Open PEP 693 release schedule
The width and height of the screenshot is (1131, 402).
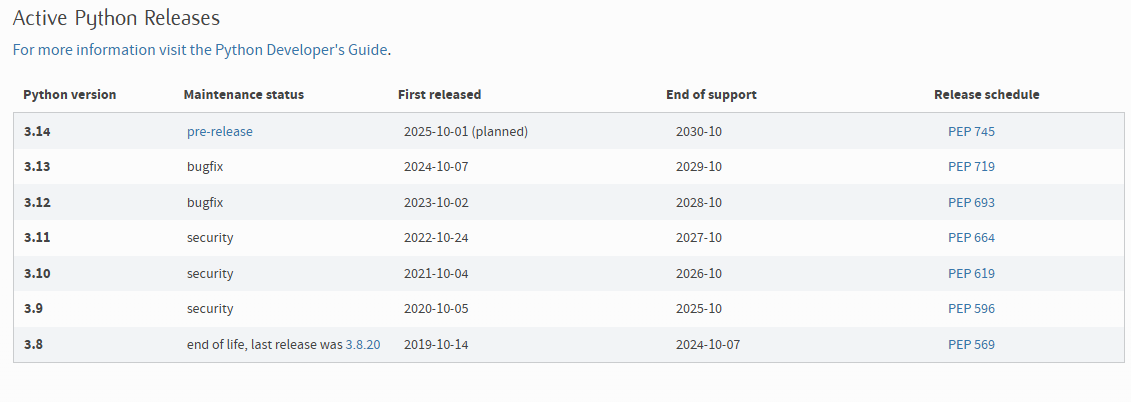(971, 202)
